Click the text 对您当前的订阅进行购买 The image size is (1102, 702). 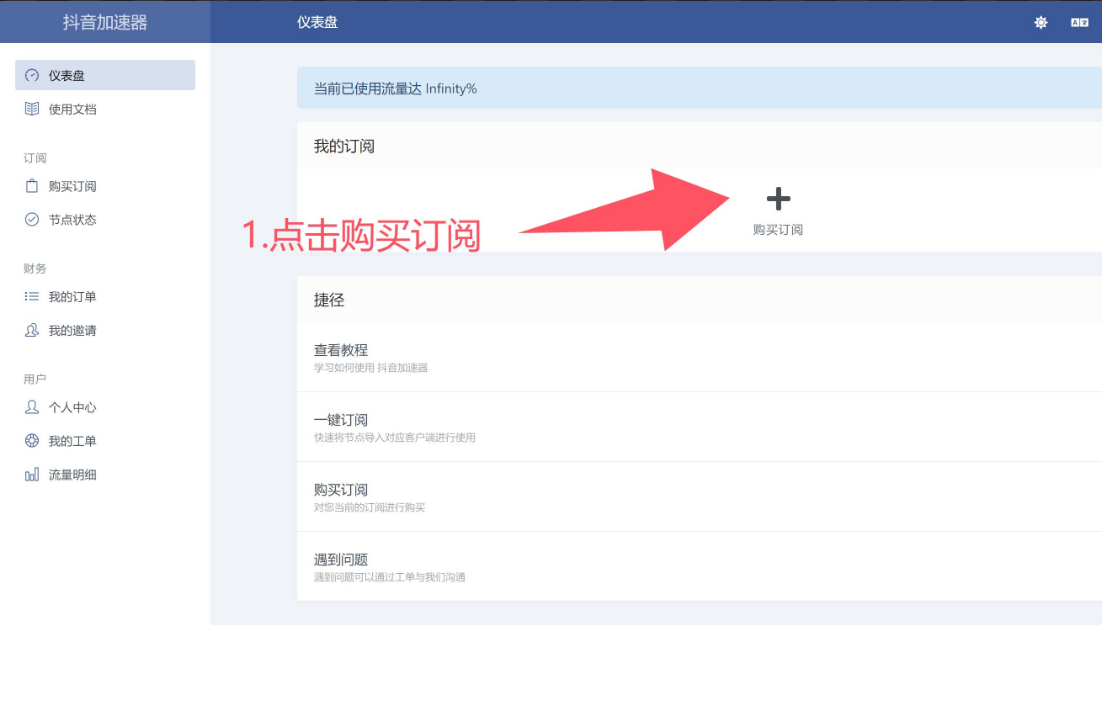coord(369,507)
